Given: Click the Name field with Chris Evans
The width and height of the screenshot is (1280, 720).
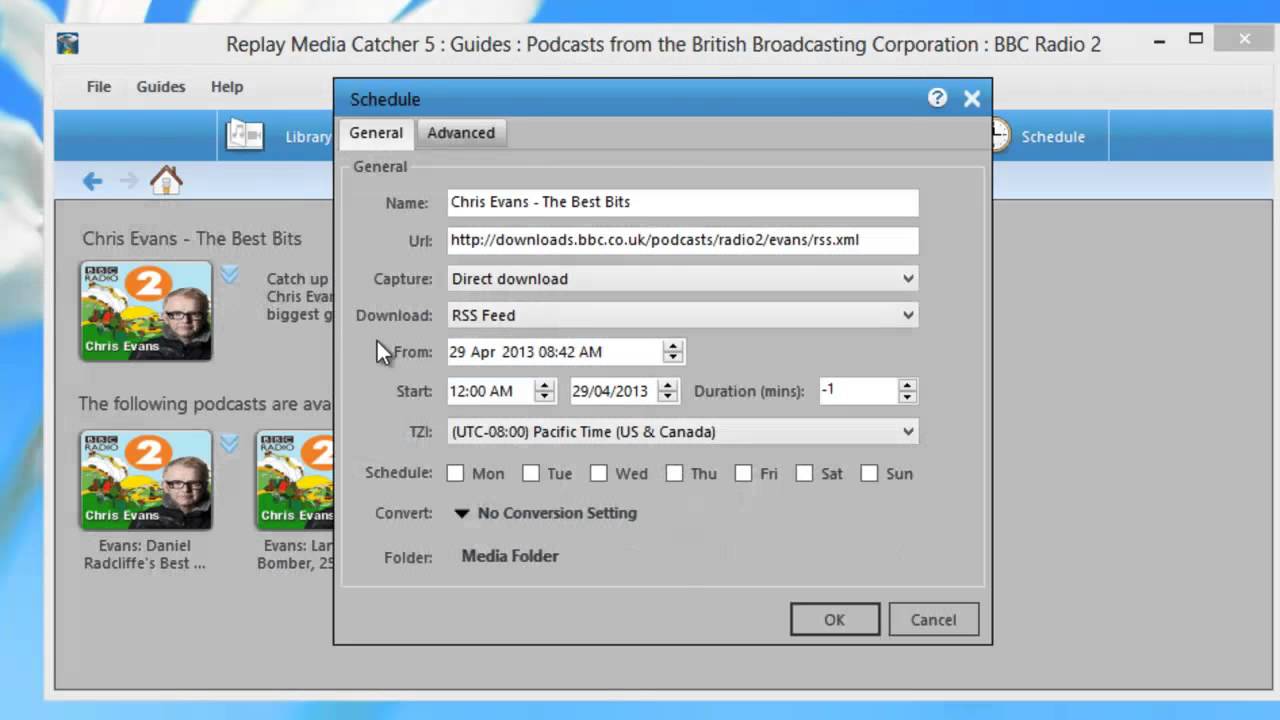Looking at the screenshot, I should [683, 202].
